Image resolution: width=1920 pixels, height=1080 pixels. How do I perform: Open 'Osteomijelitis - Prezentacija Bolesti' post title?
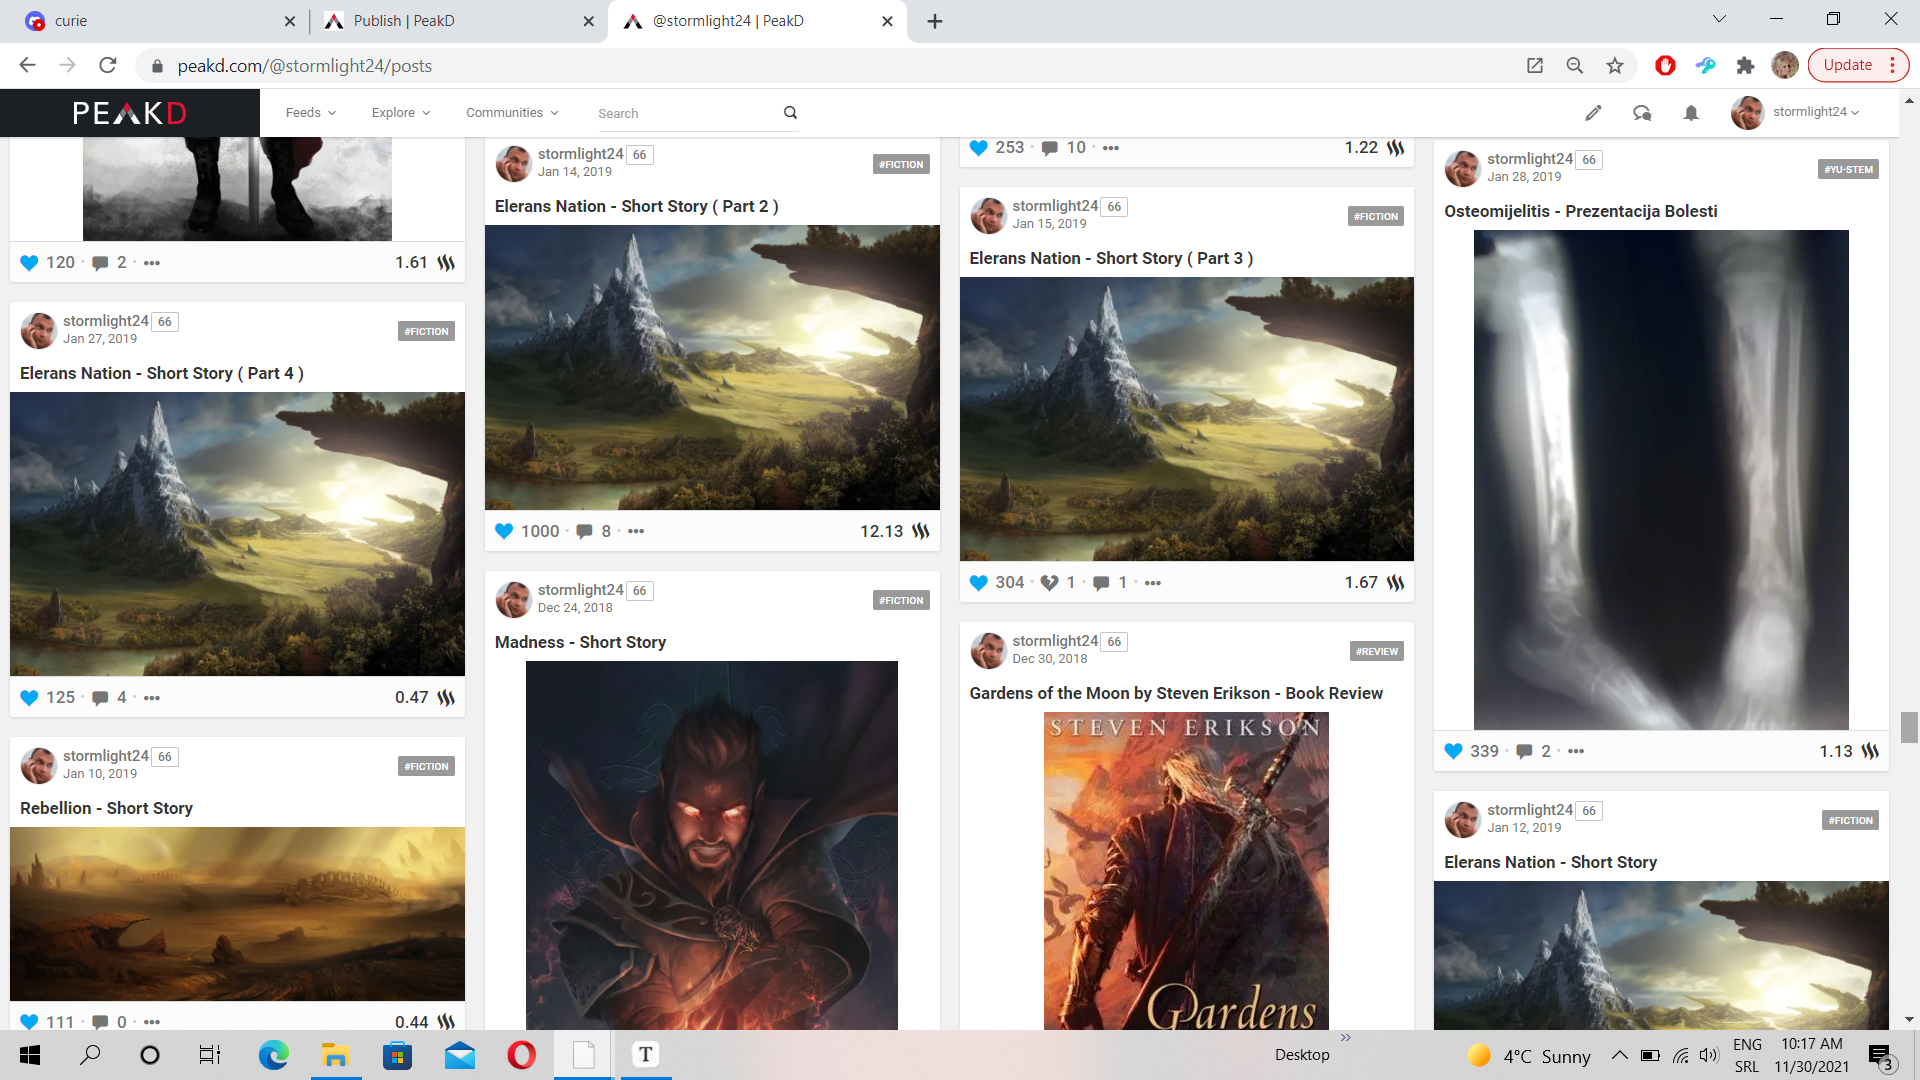(1580, 211)
